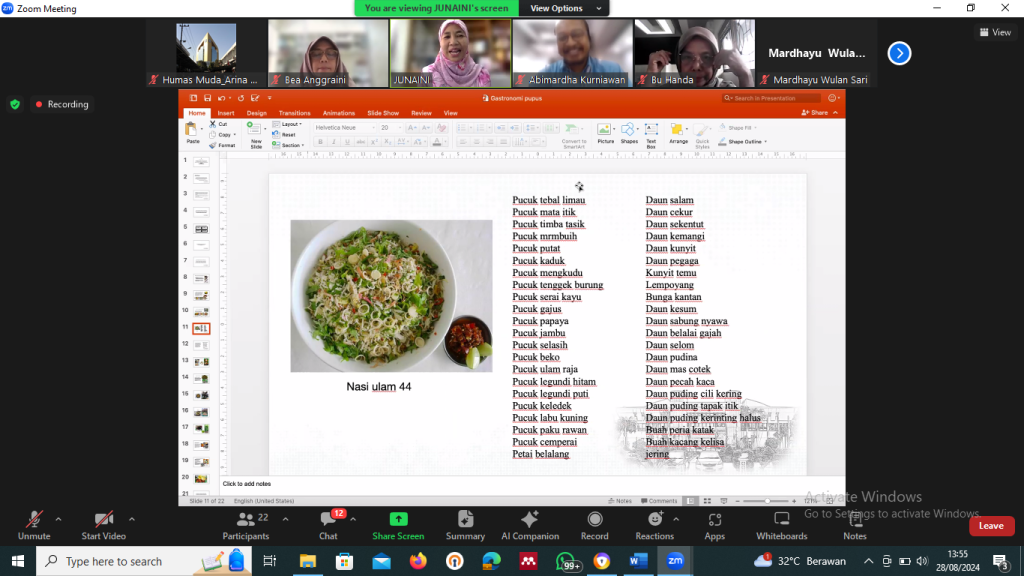The image size is (1024, 576).
Task: Expand the View Options dropdown
Action: (x=565, y=8)
